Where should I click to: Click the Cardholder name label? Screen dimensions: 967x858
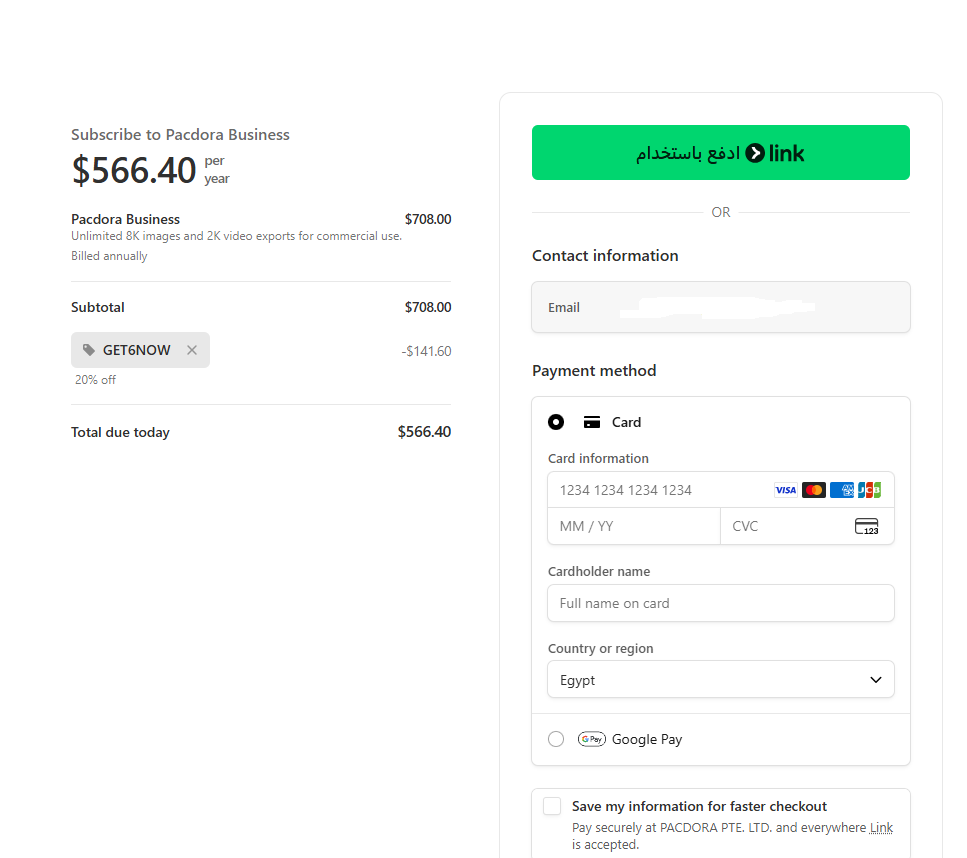[599, 571]
